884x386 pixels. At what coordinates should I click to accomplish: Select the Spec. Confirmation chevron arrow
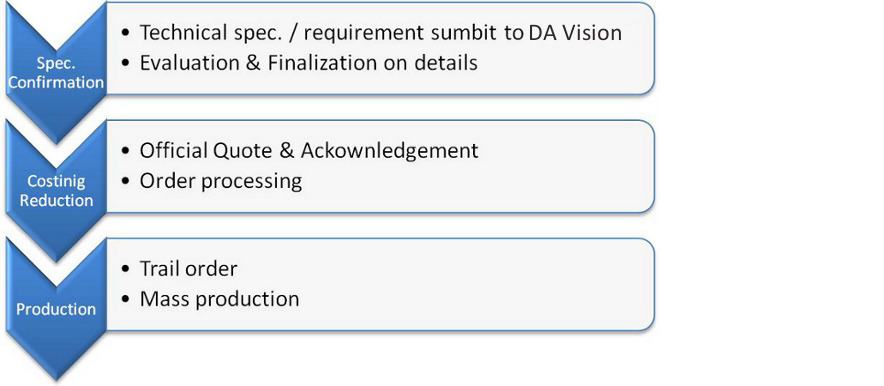(56, 70)
